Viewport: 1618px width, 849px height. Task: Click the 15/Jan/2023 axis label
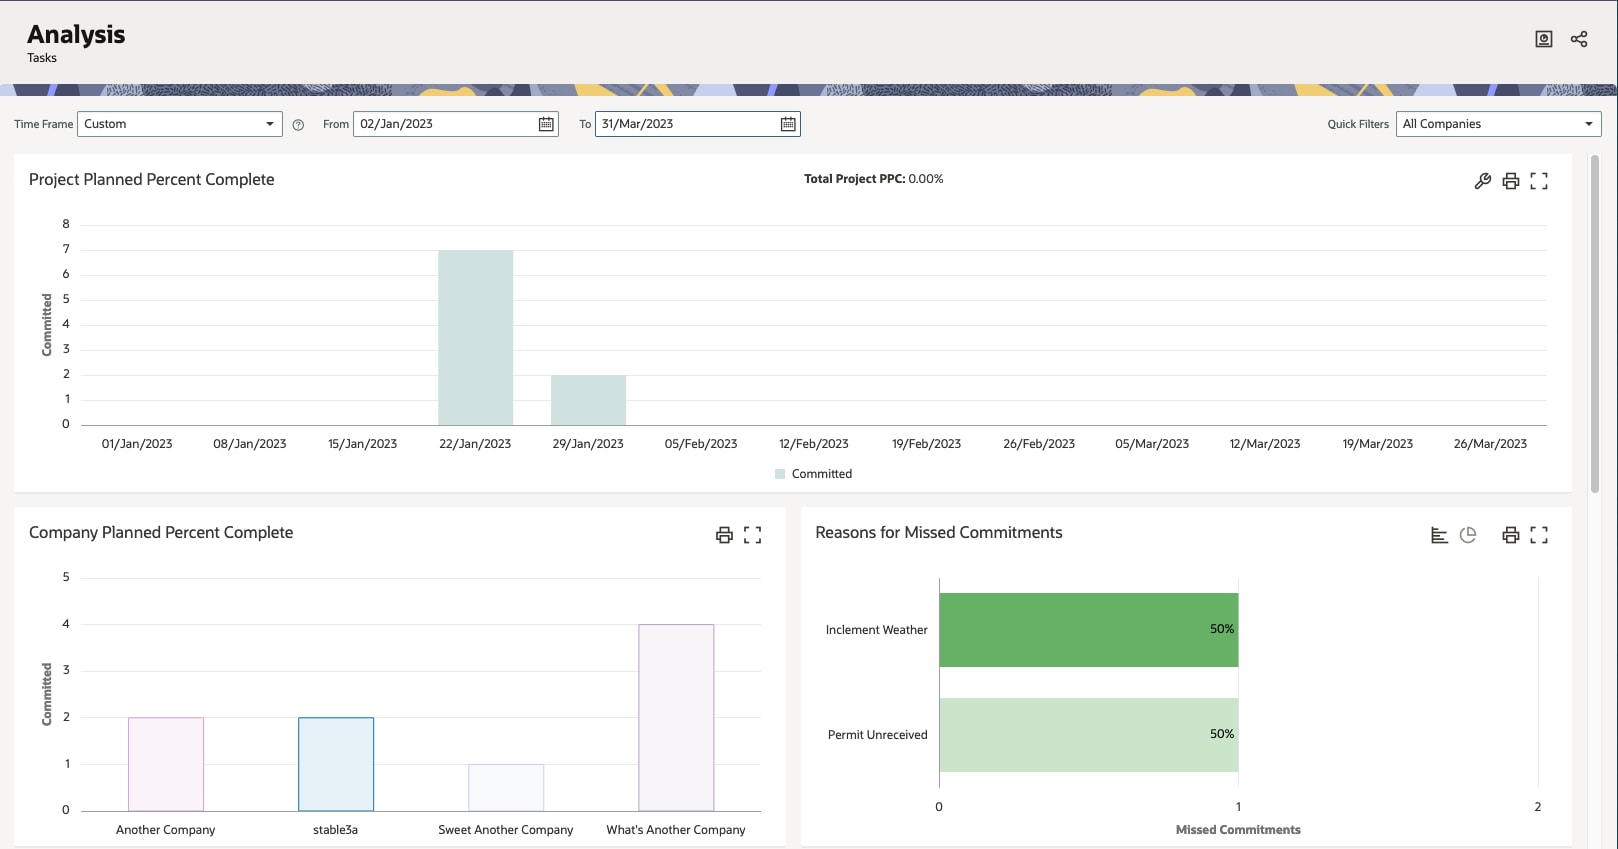click(x=362, y=444)
